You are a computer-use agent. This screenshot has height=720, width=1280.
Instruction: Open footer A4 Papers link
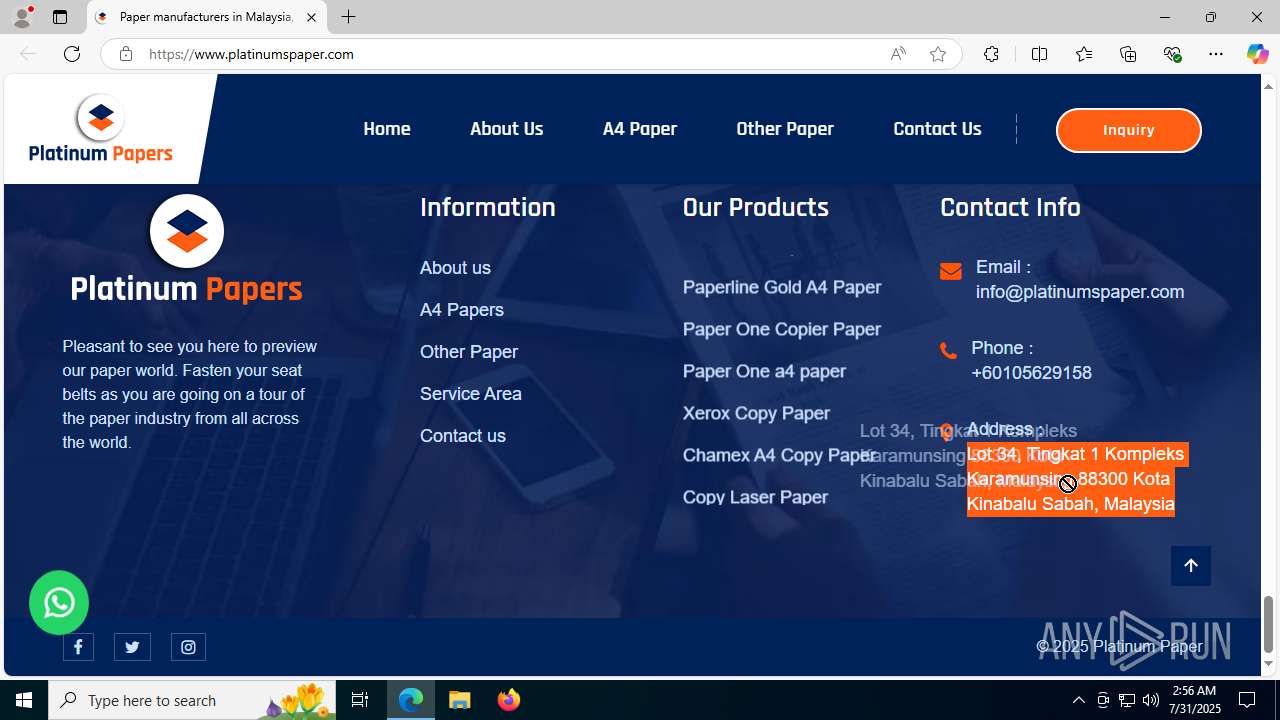coord(462,310)
